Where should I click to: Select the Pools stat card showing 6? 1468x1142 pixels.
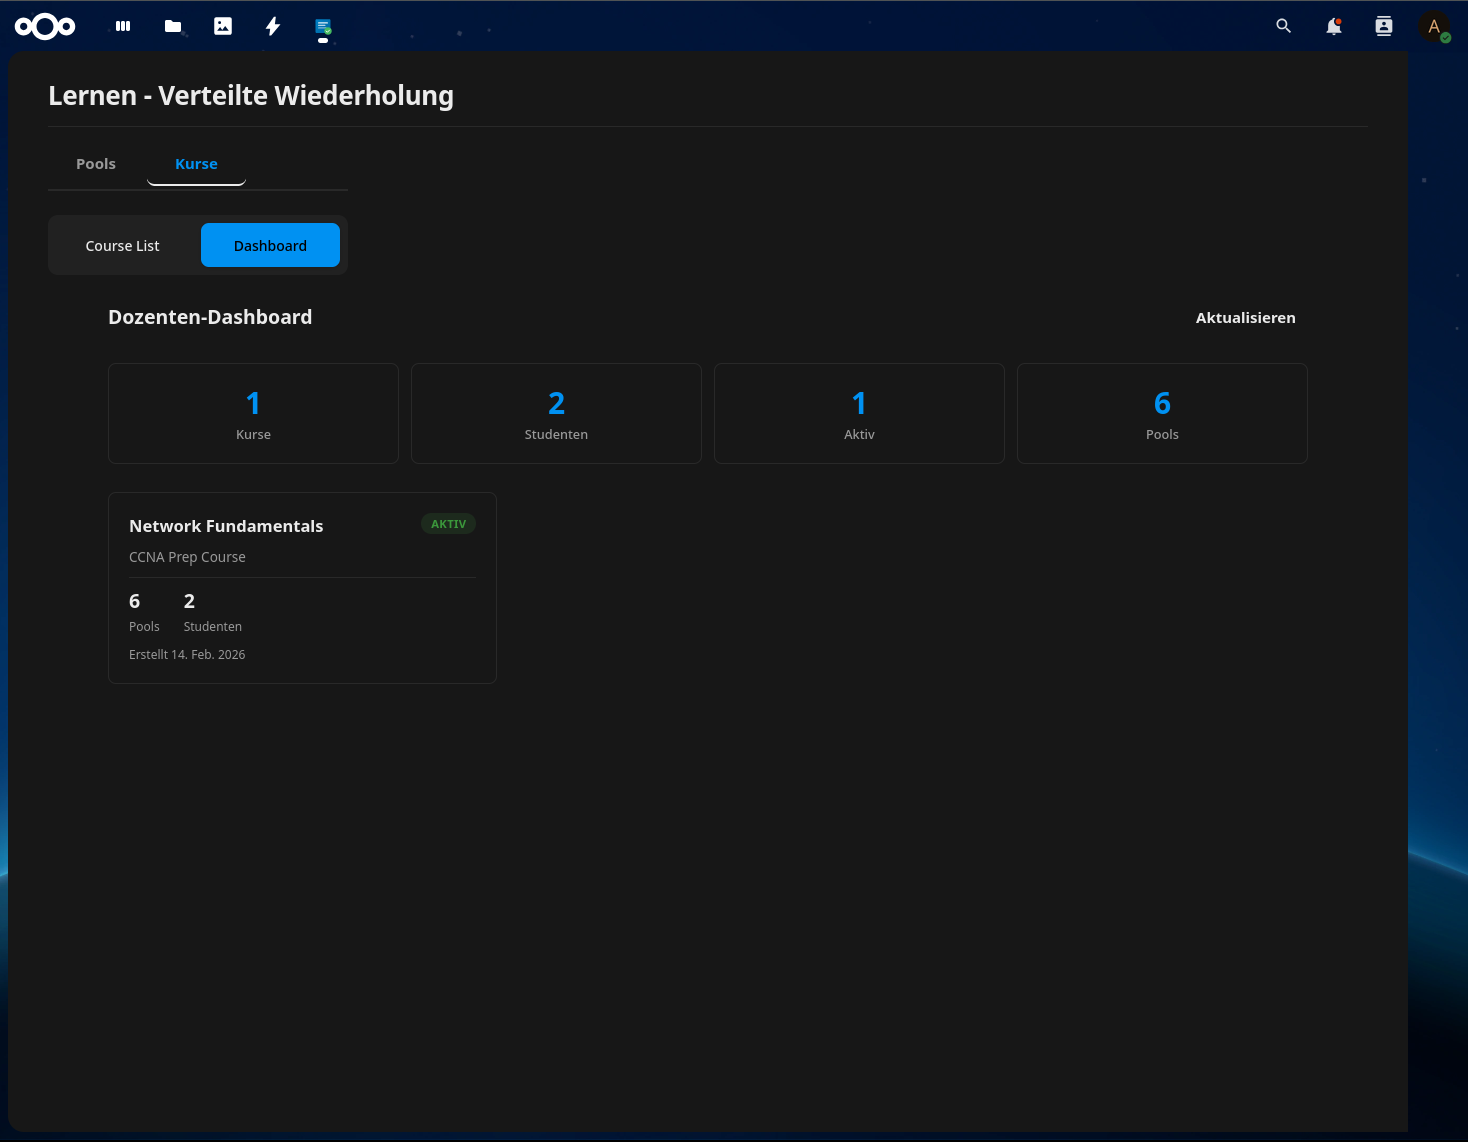click(x=1162, y=413)
